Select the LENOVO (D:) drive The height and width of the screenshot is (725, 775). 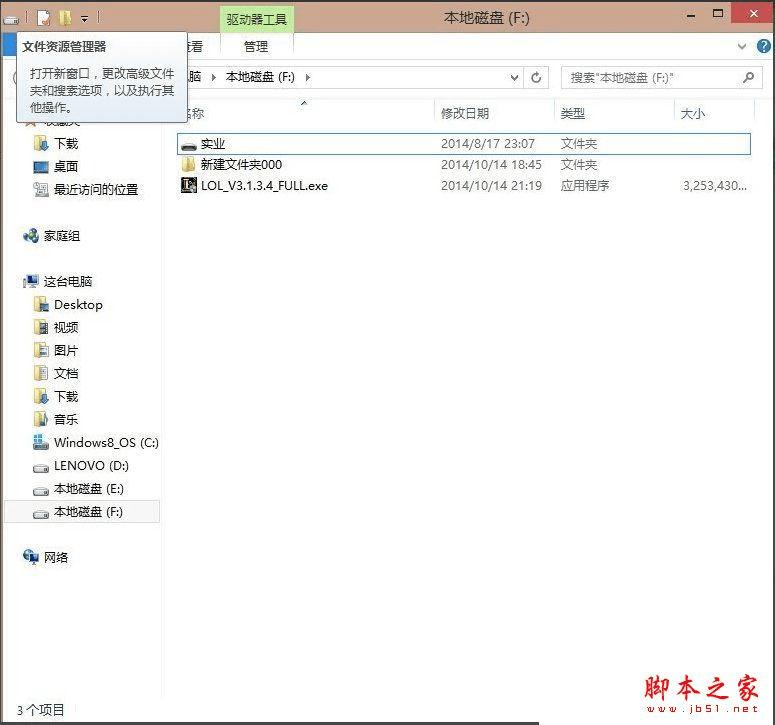91,466
